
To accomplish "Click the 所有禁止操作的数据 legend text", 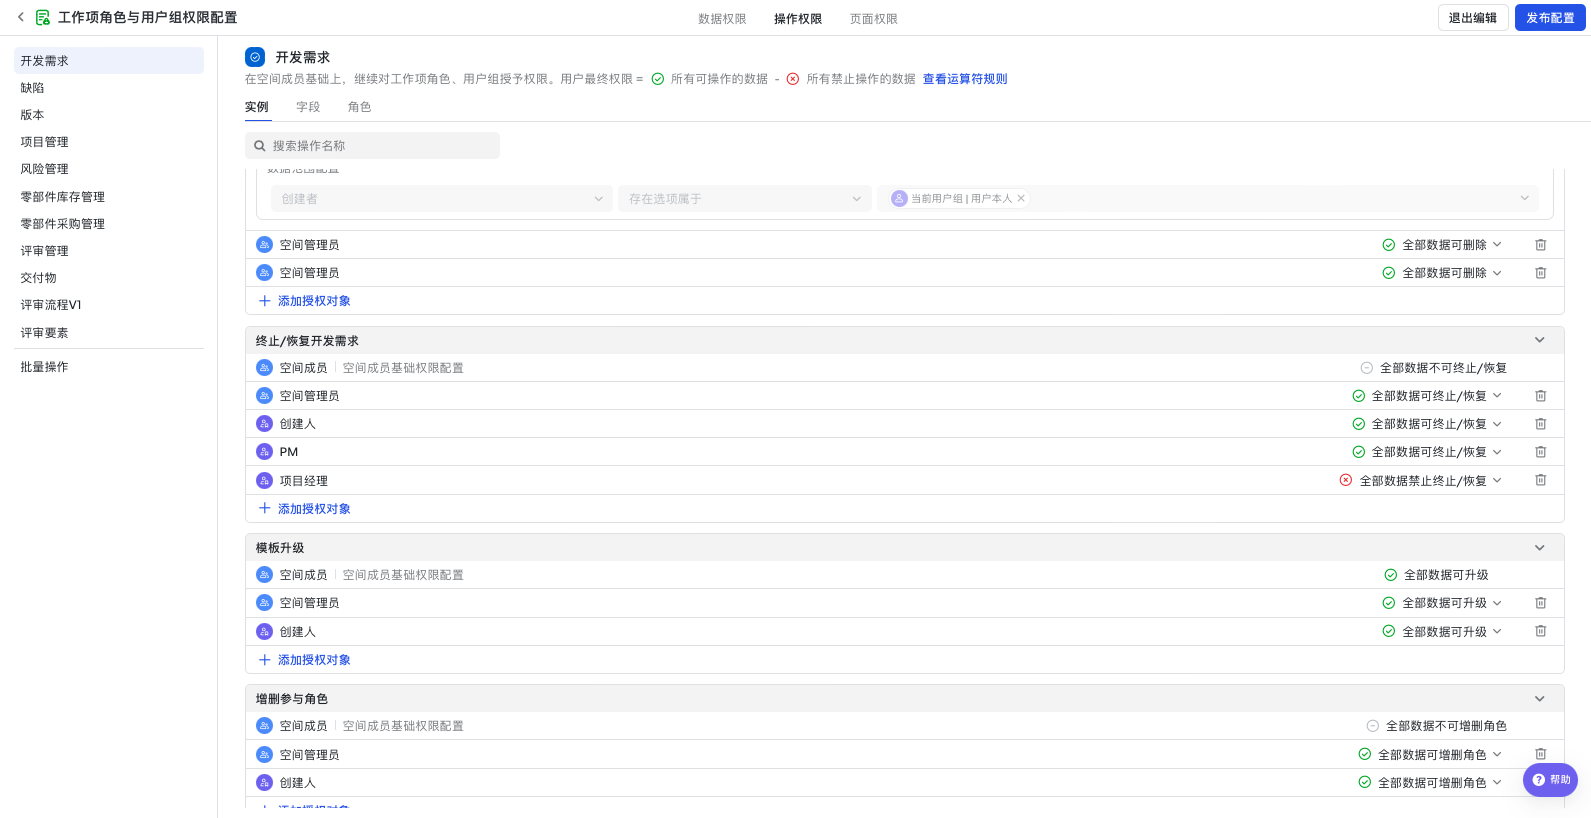I will [x=861, y=79].
